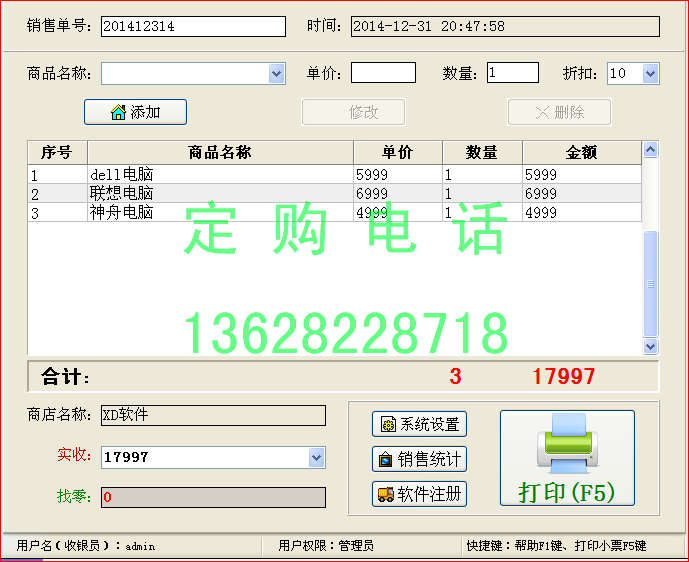
Task: Click row number 2 cell
Action: point(58,193)
